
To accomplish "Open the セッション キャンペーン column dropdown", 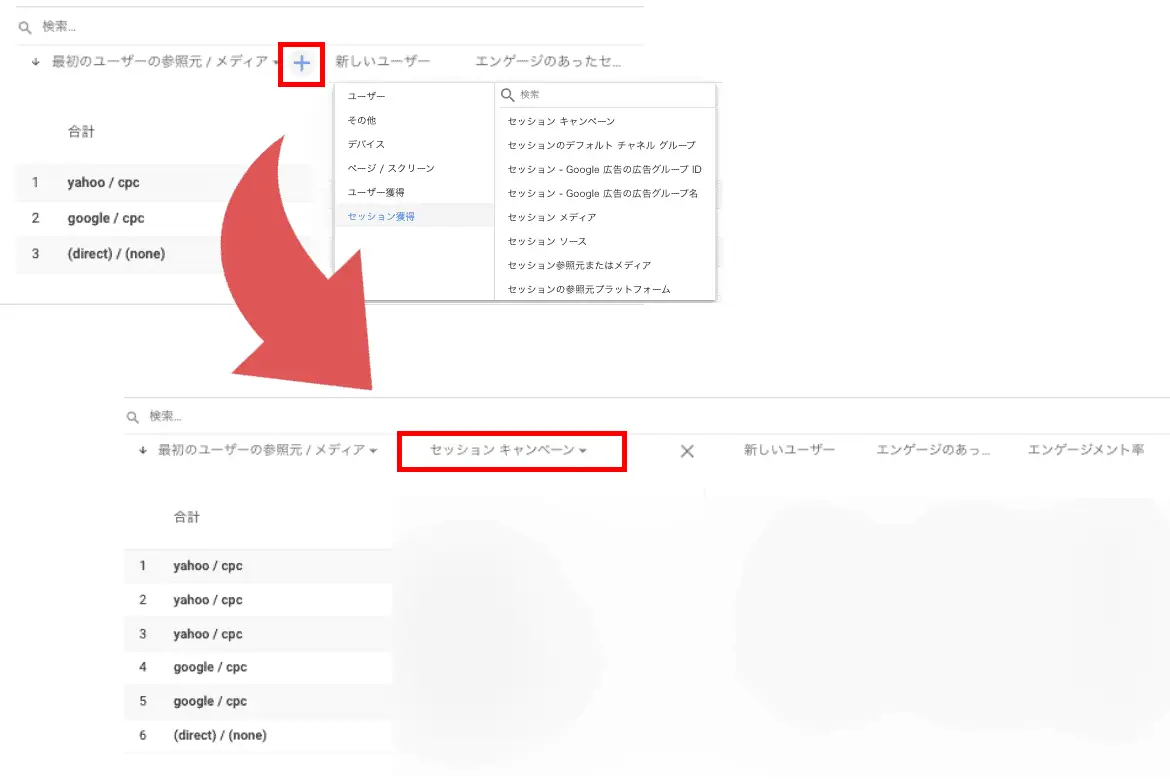I will click(584, 451).
